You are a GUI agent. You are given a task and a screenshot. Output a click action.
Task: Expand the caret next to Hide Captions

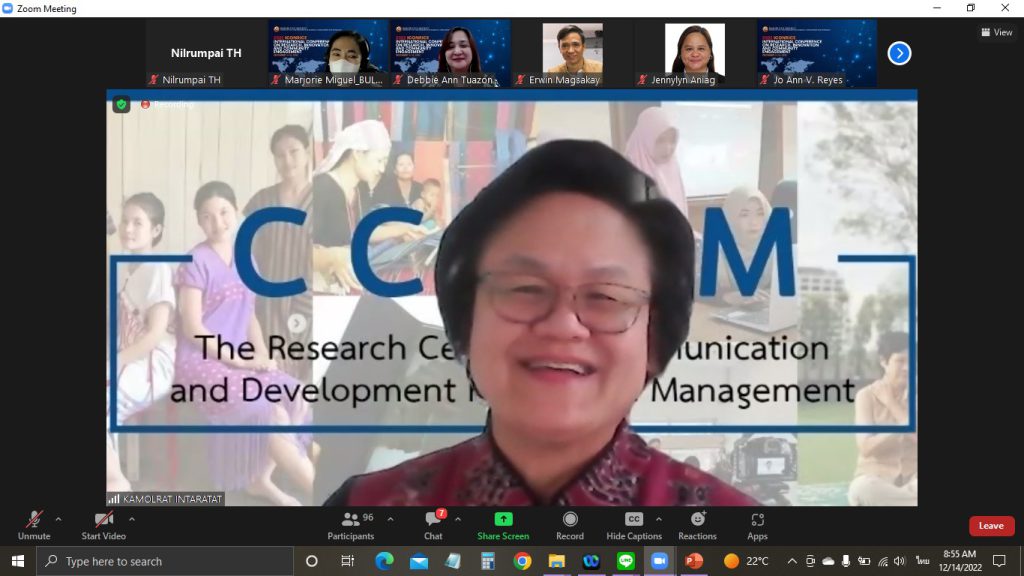pyautogui.click(x=658, y=519)
